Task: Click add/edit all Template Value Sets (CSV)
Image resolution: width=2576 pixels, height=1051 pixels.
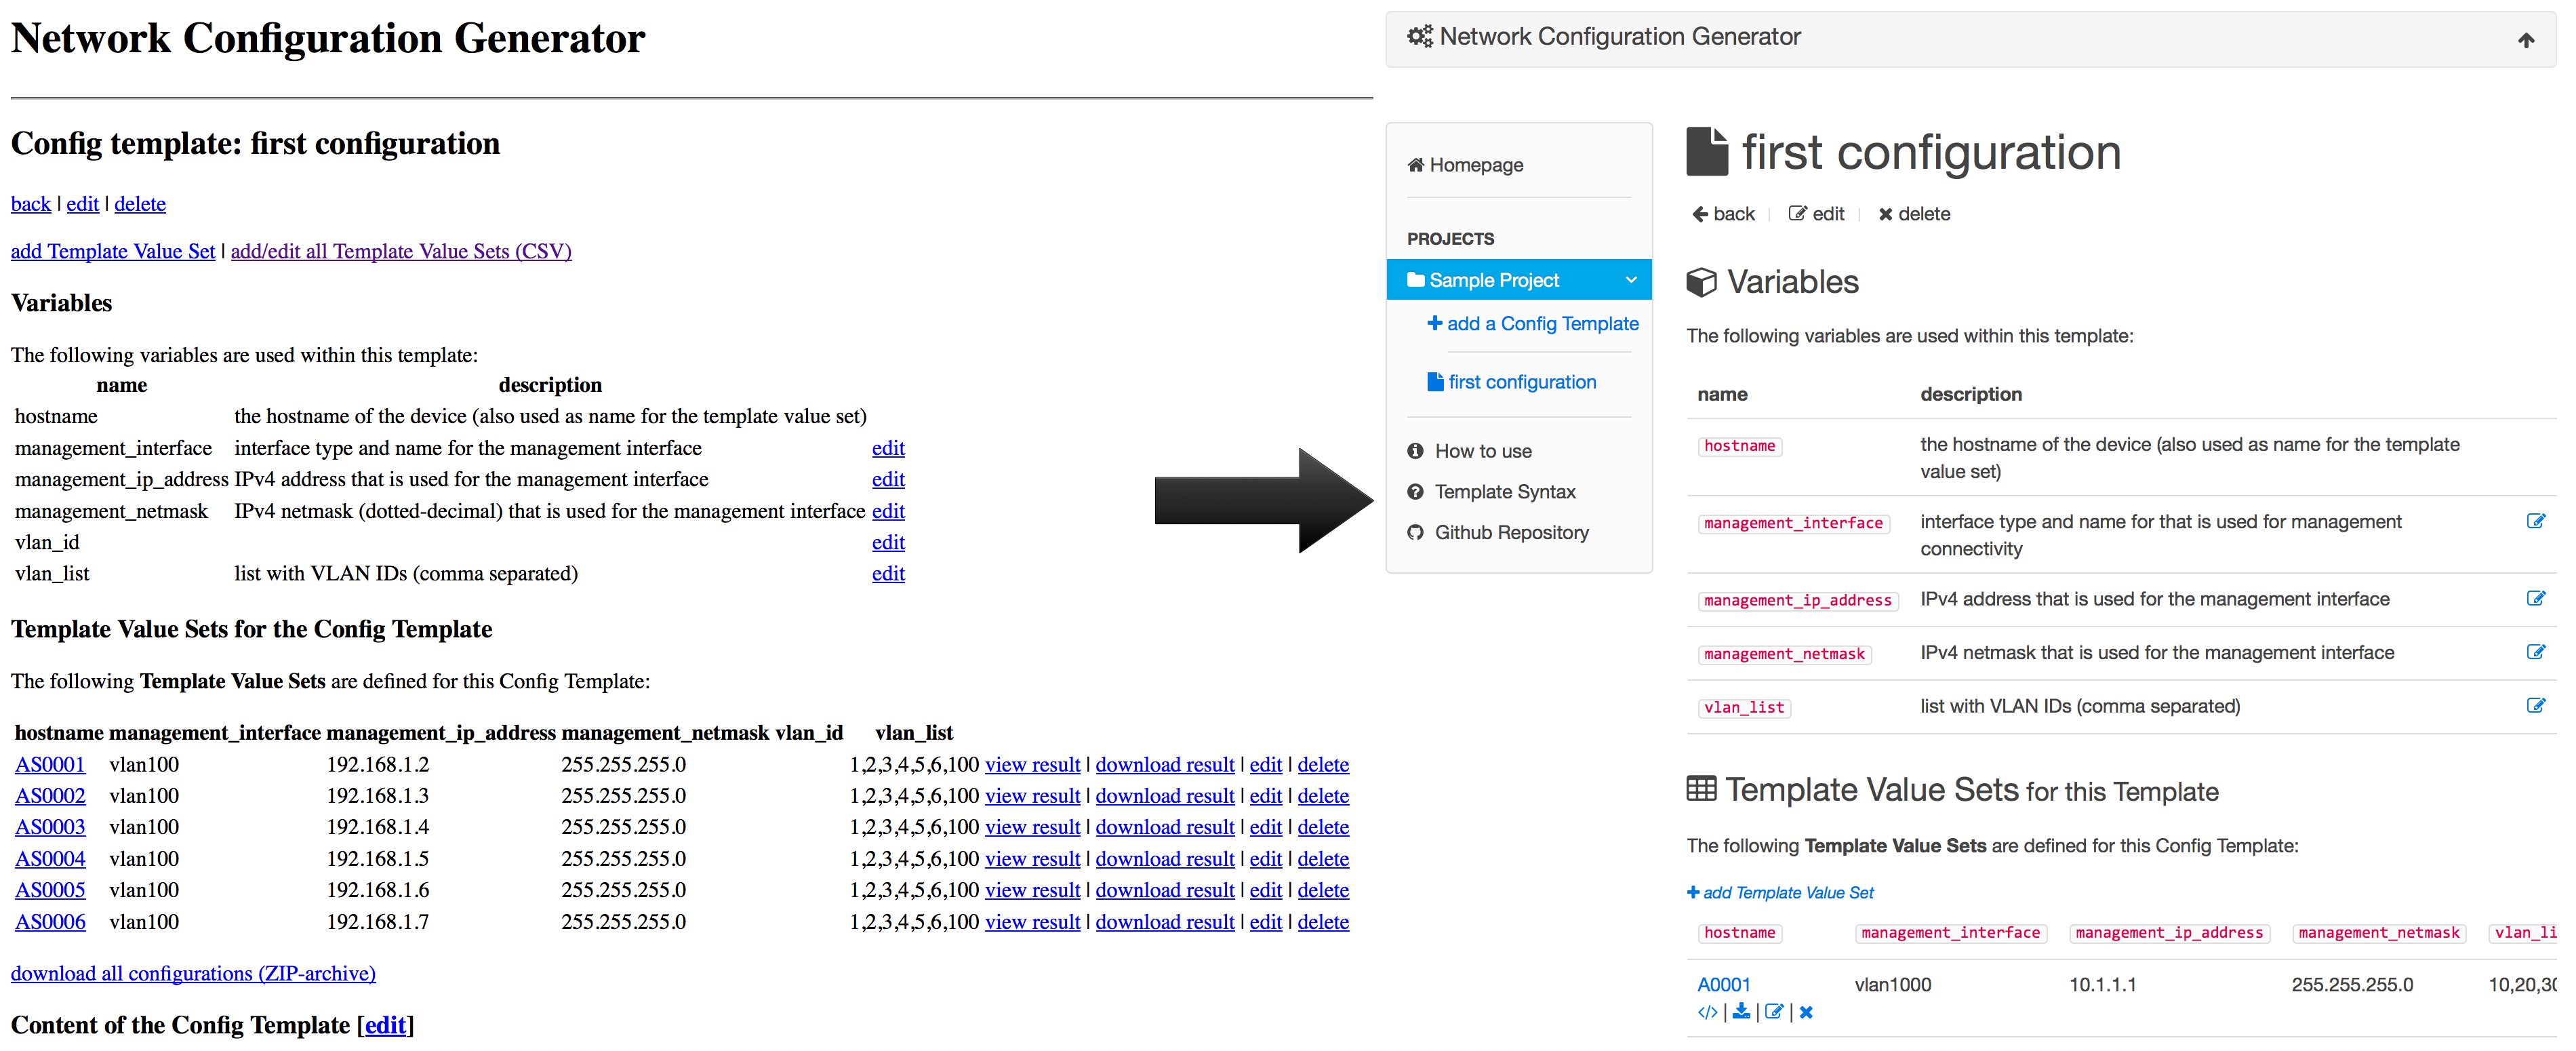Action: 401,251
